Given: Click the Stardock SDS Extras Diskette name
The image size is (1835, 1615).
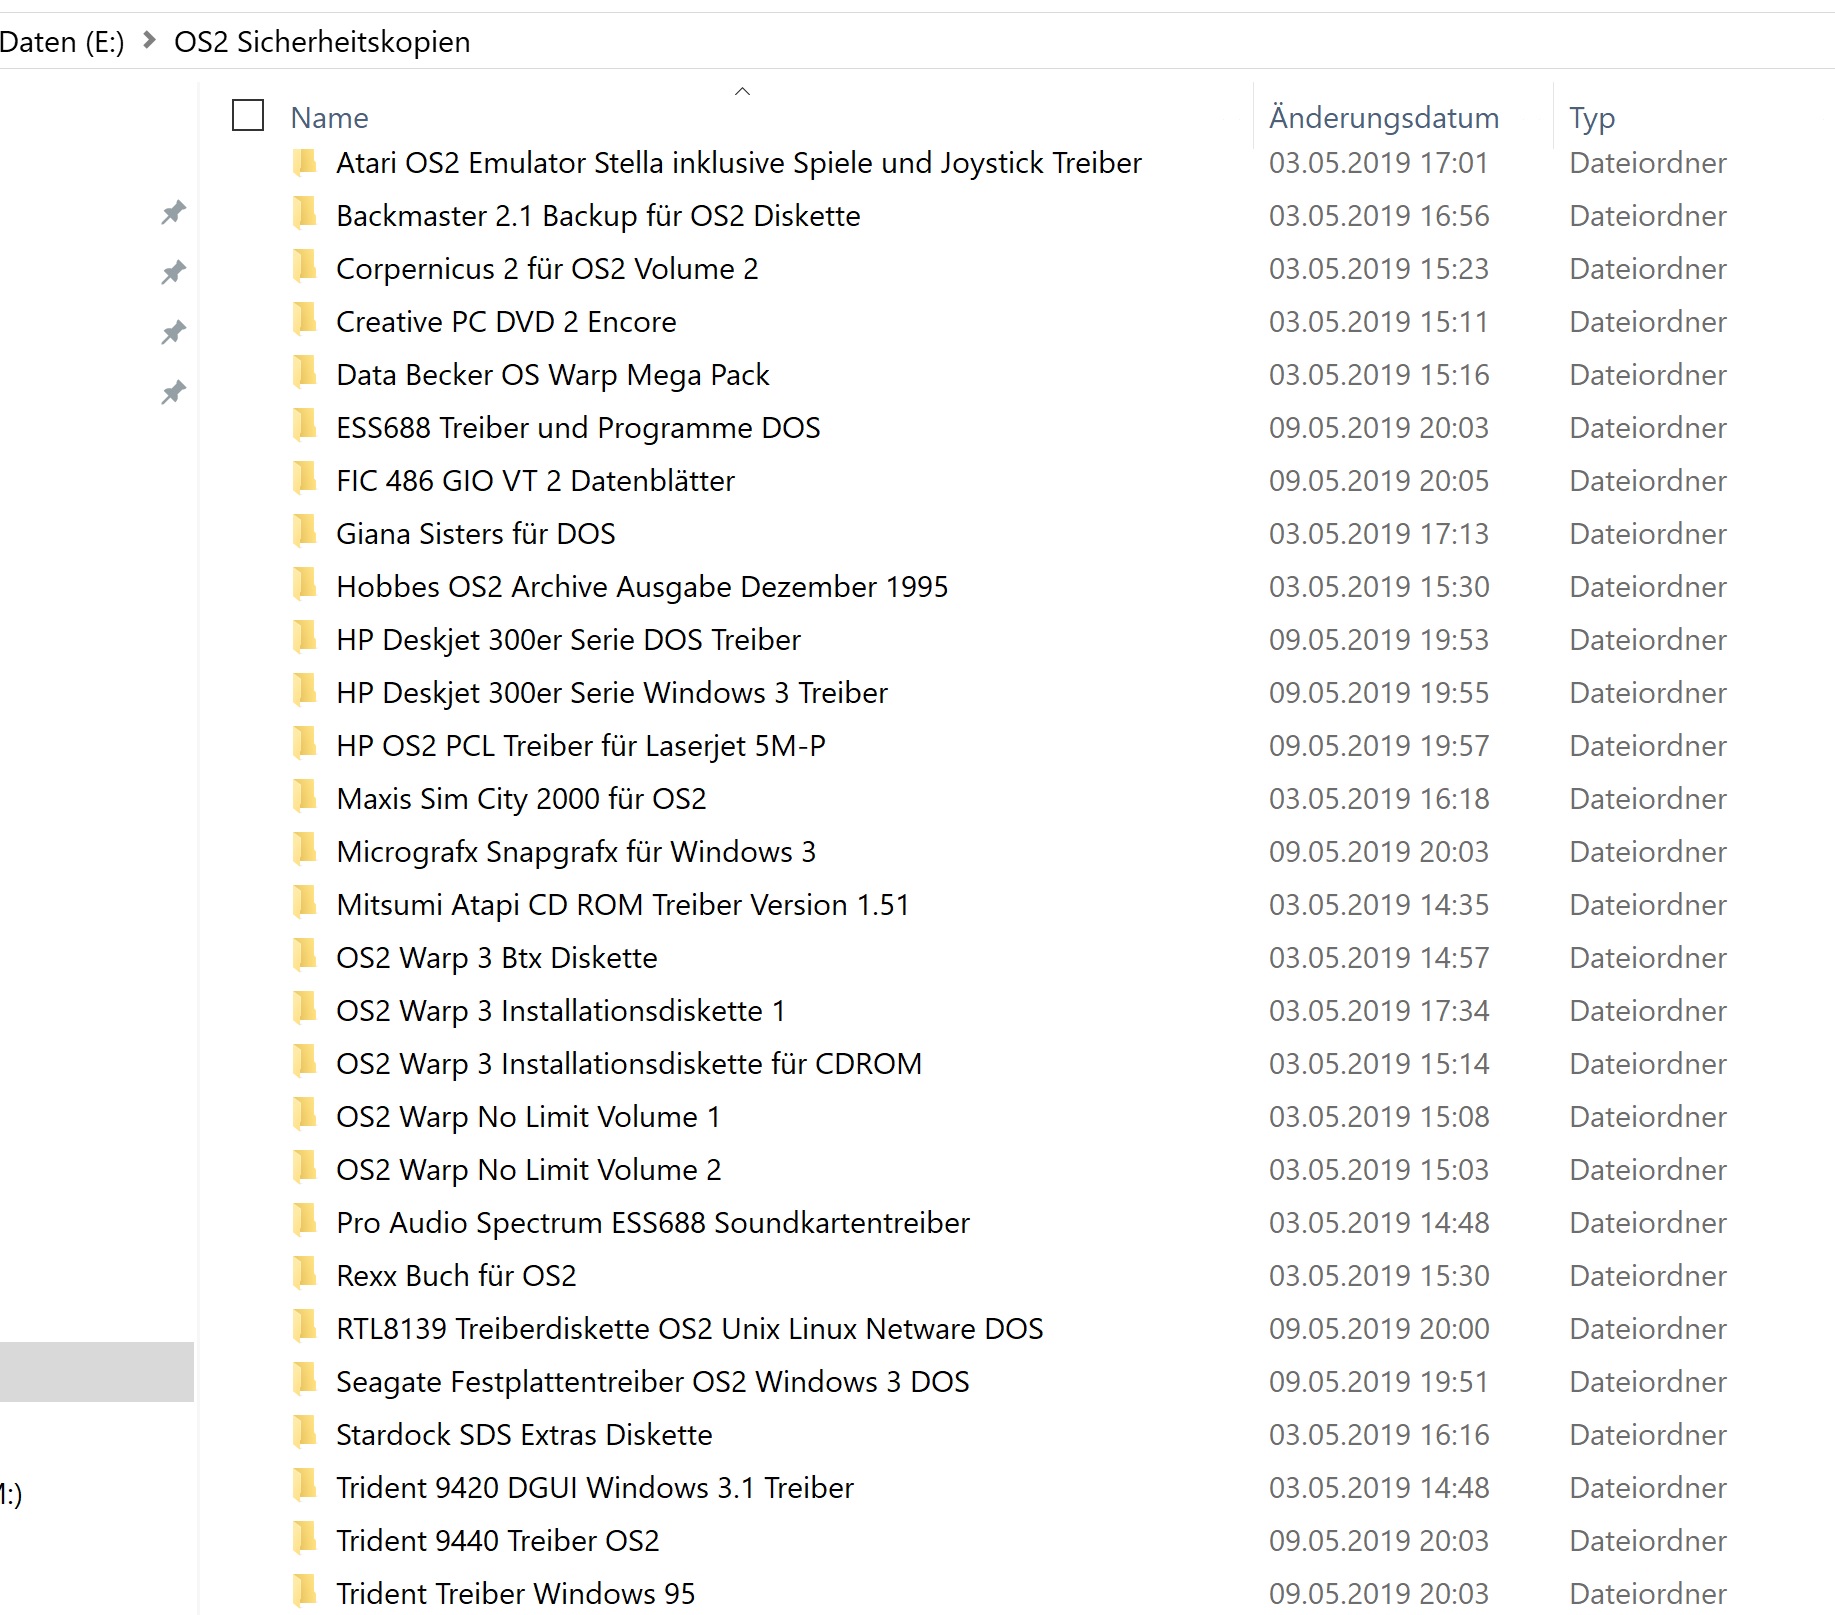Looking at the screenshot, I should click(x=524, y=1434).
